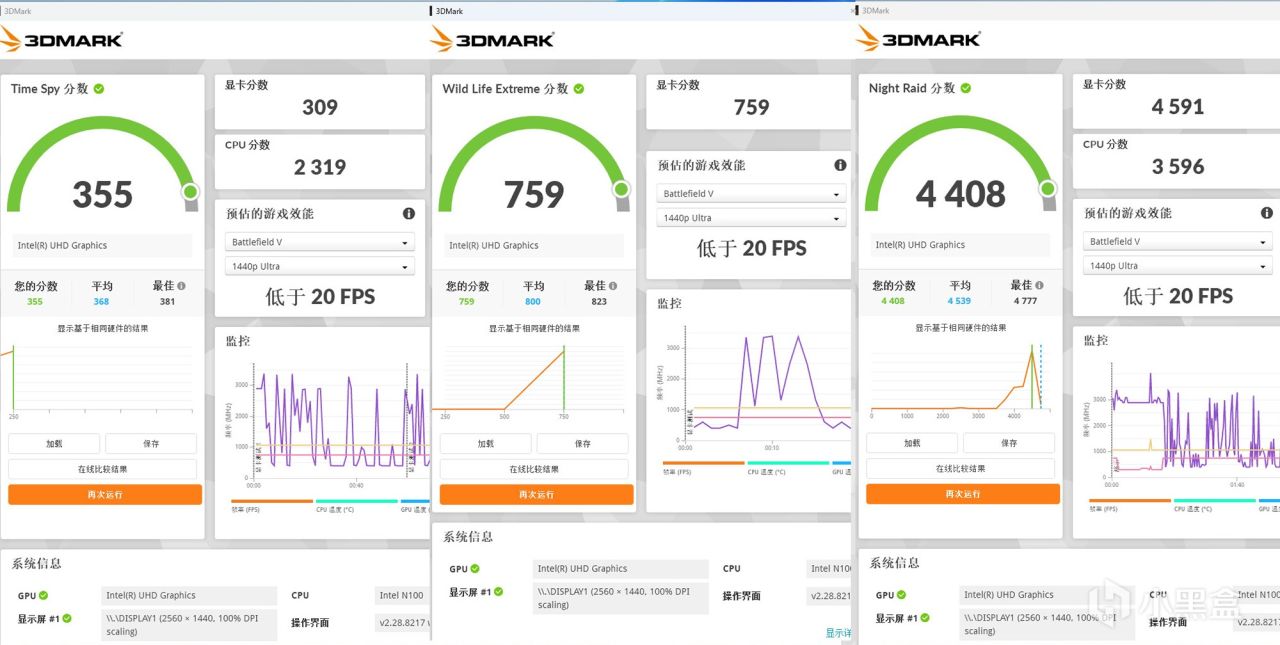Open Battlefield V game dropdown in Night Raid window

pyautogui.click(x=1178, y=242)
